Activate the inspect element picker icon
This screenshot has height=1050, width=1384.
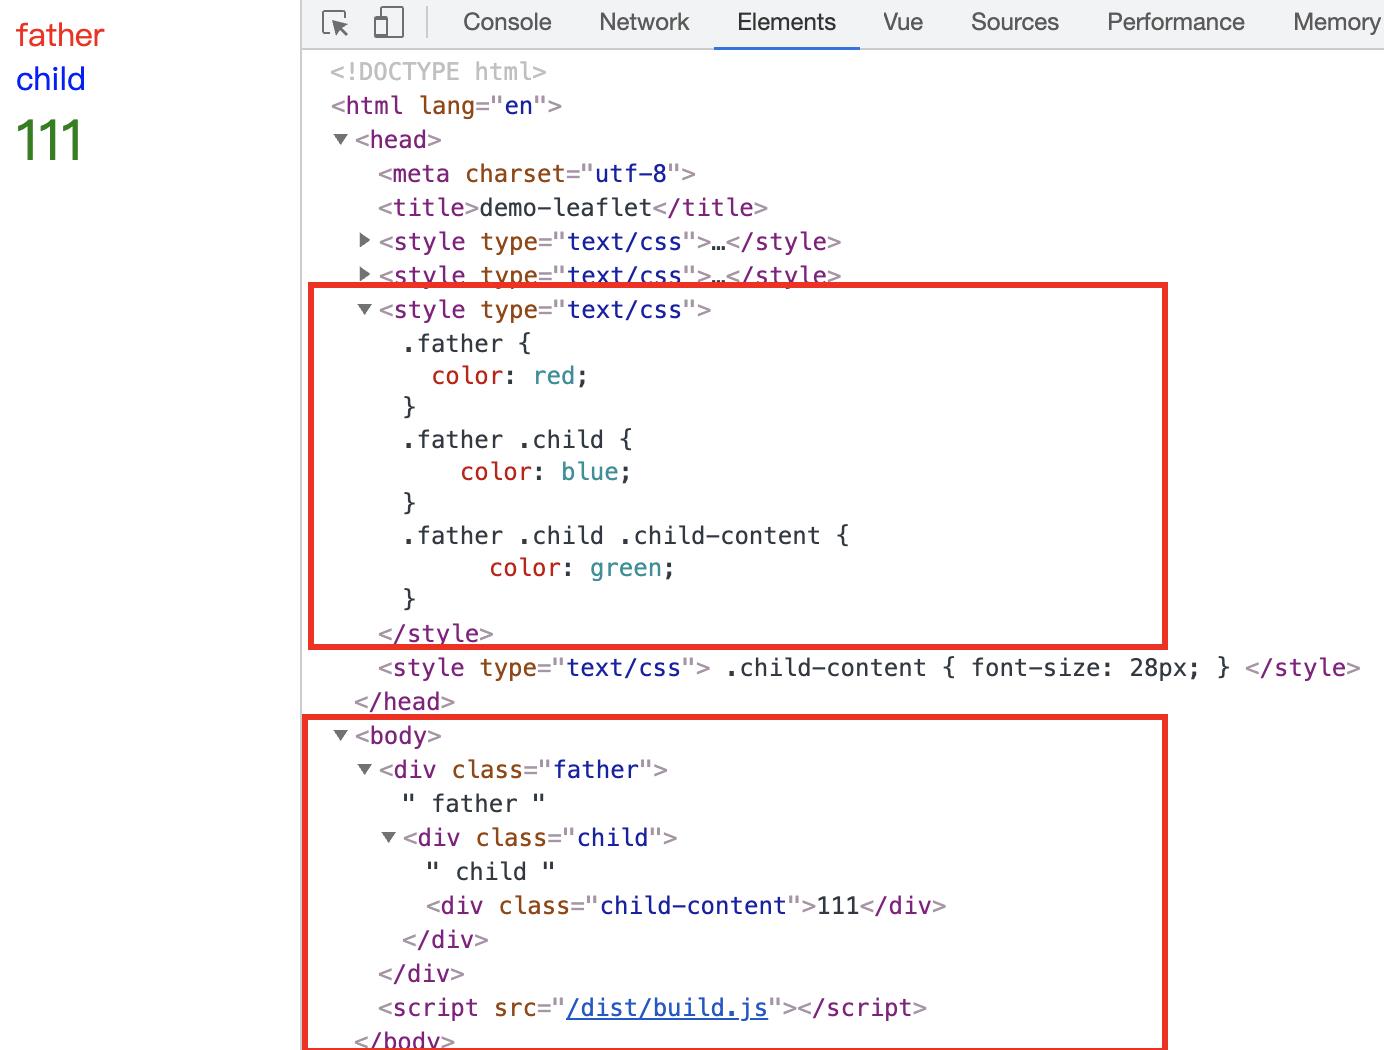[x=336, y=22]
